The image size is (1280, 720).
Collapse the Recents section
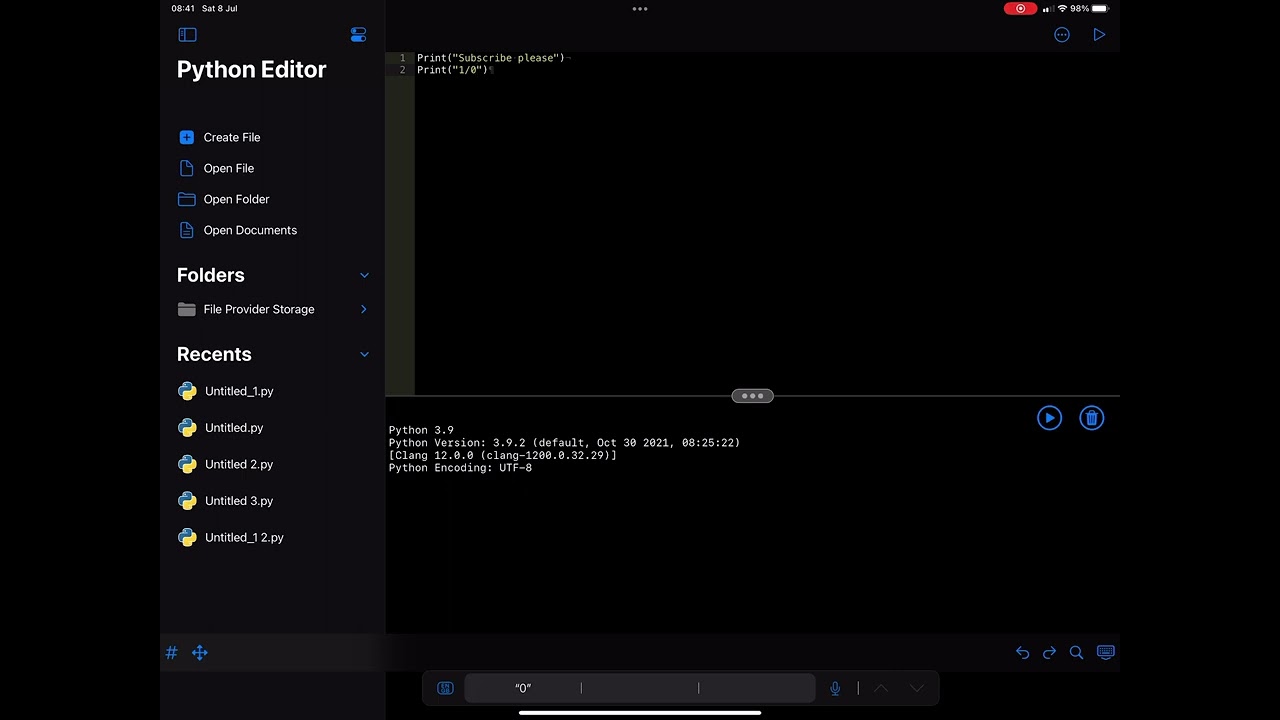click(364, 354)
